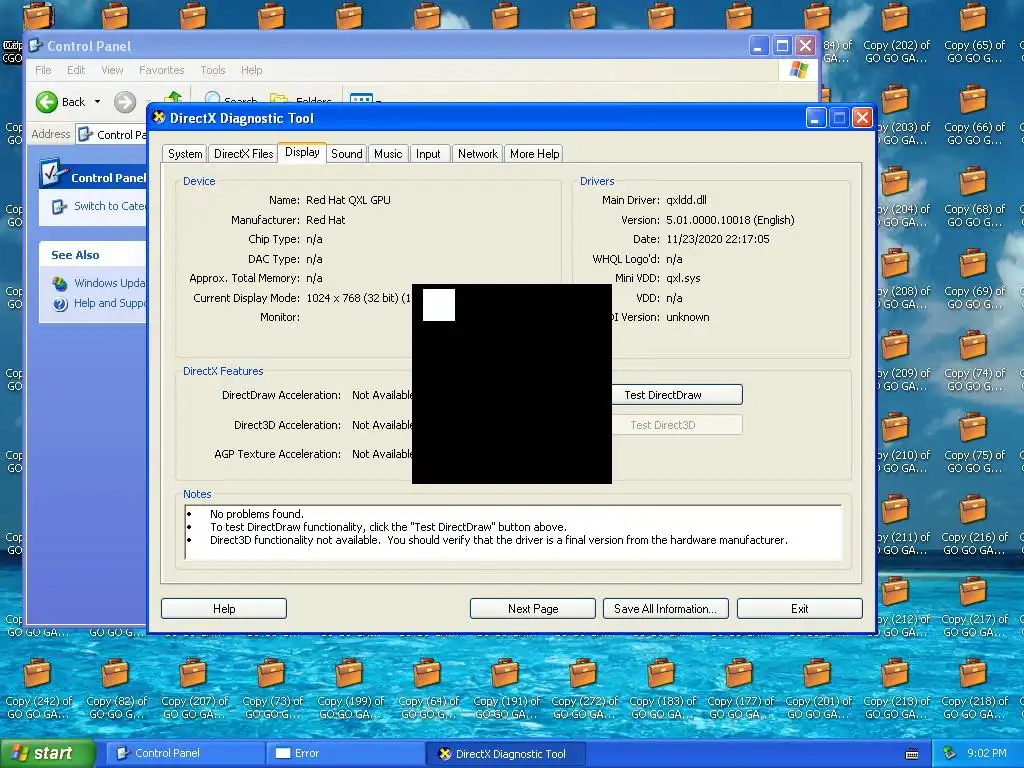The width and height of the screenshot is (1024, 768).
Task: Switch to Error window on taskbar
Action: click(x=345, y=754)
